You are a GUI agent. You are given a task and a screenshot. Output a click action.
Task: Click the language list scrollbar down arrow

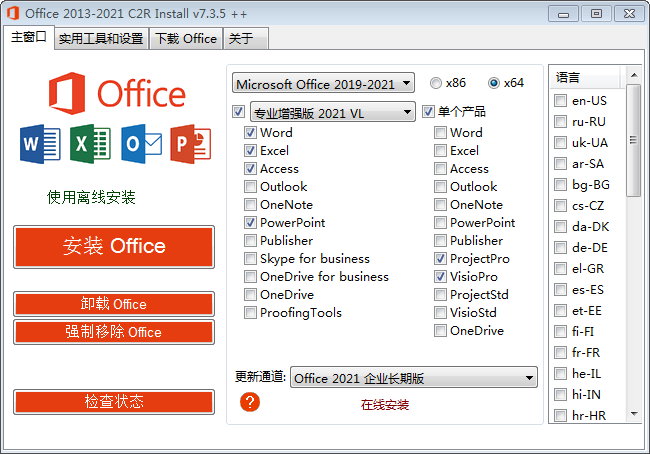tap(633, 414)
